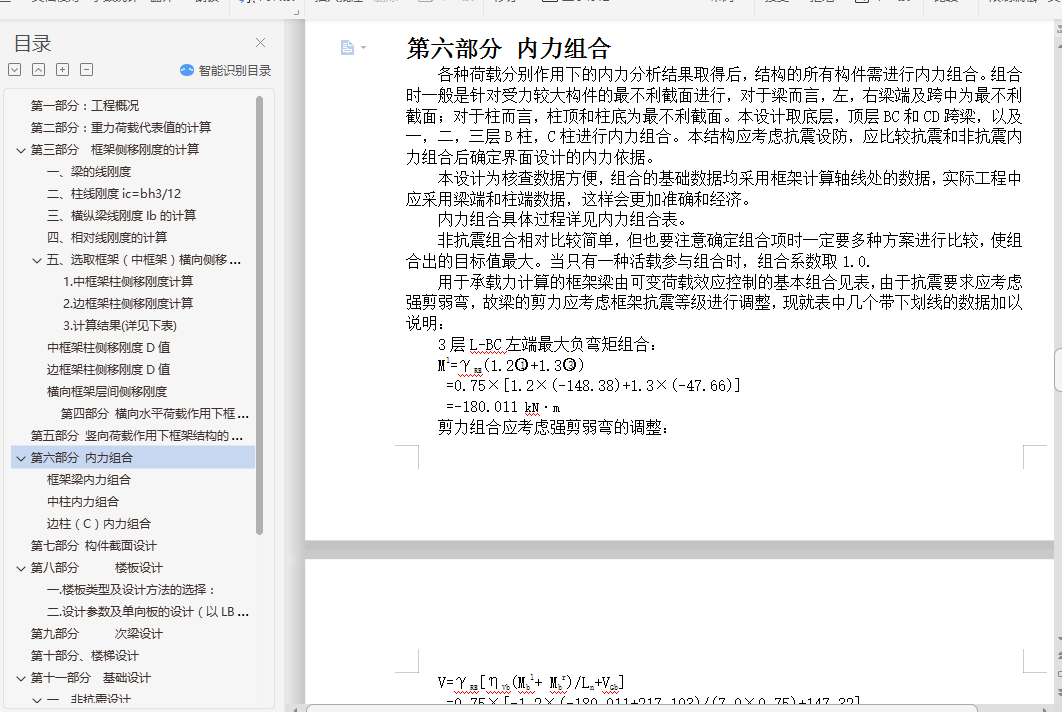The image size is (1062, 712).
Task: Open 边框架柱侧移刚度 D 值 heading
Action: (x=108, y=370)
